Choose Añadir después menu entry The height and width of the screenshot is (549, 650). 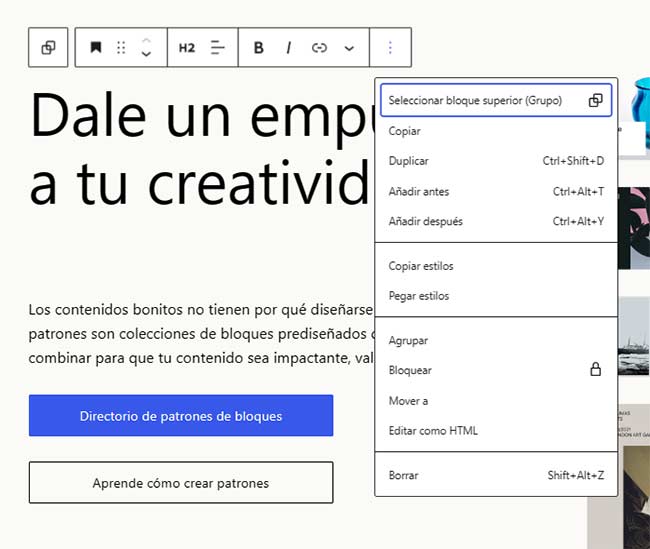click(x=496, y=221)
